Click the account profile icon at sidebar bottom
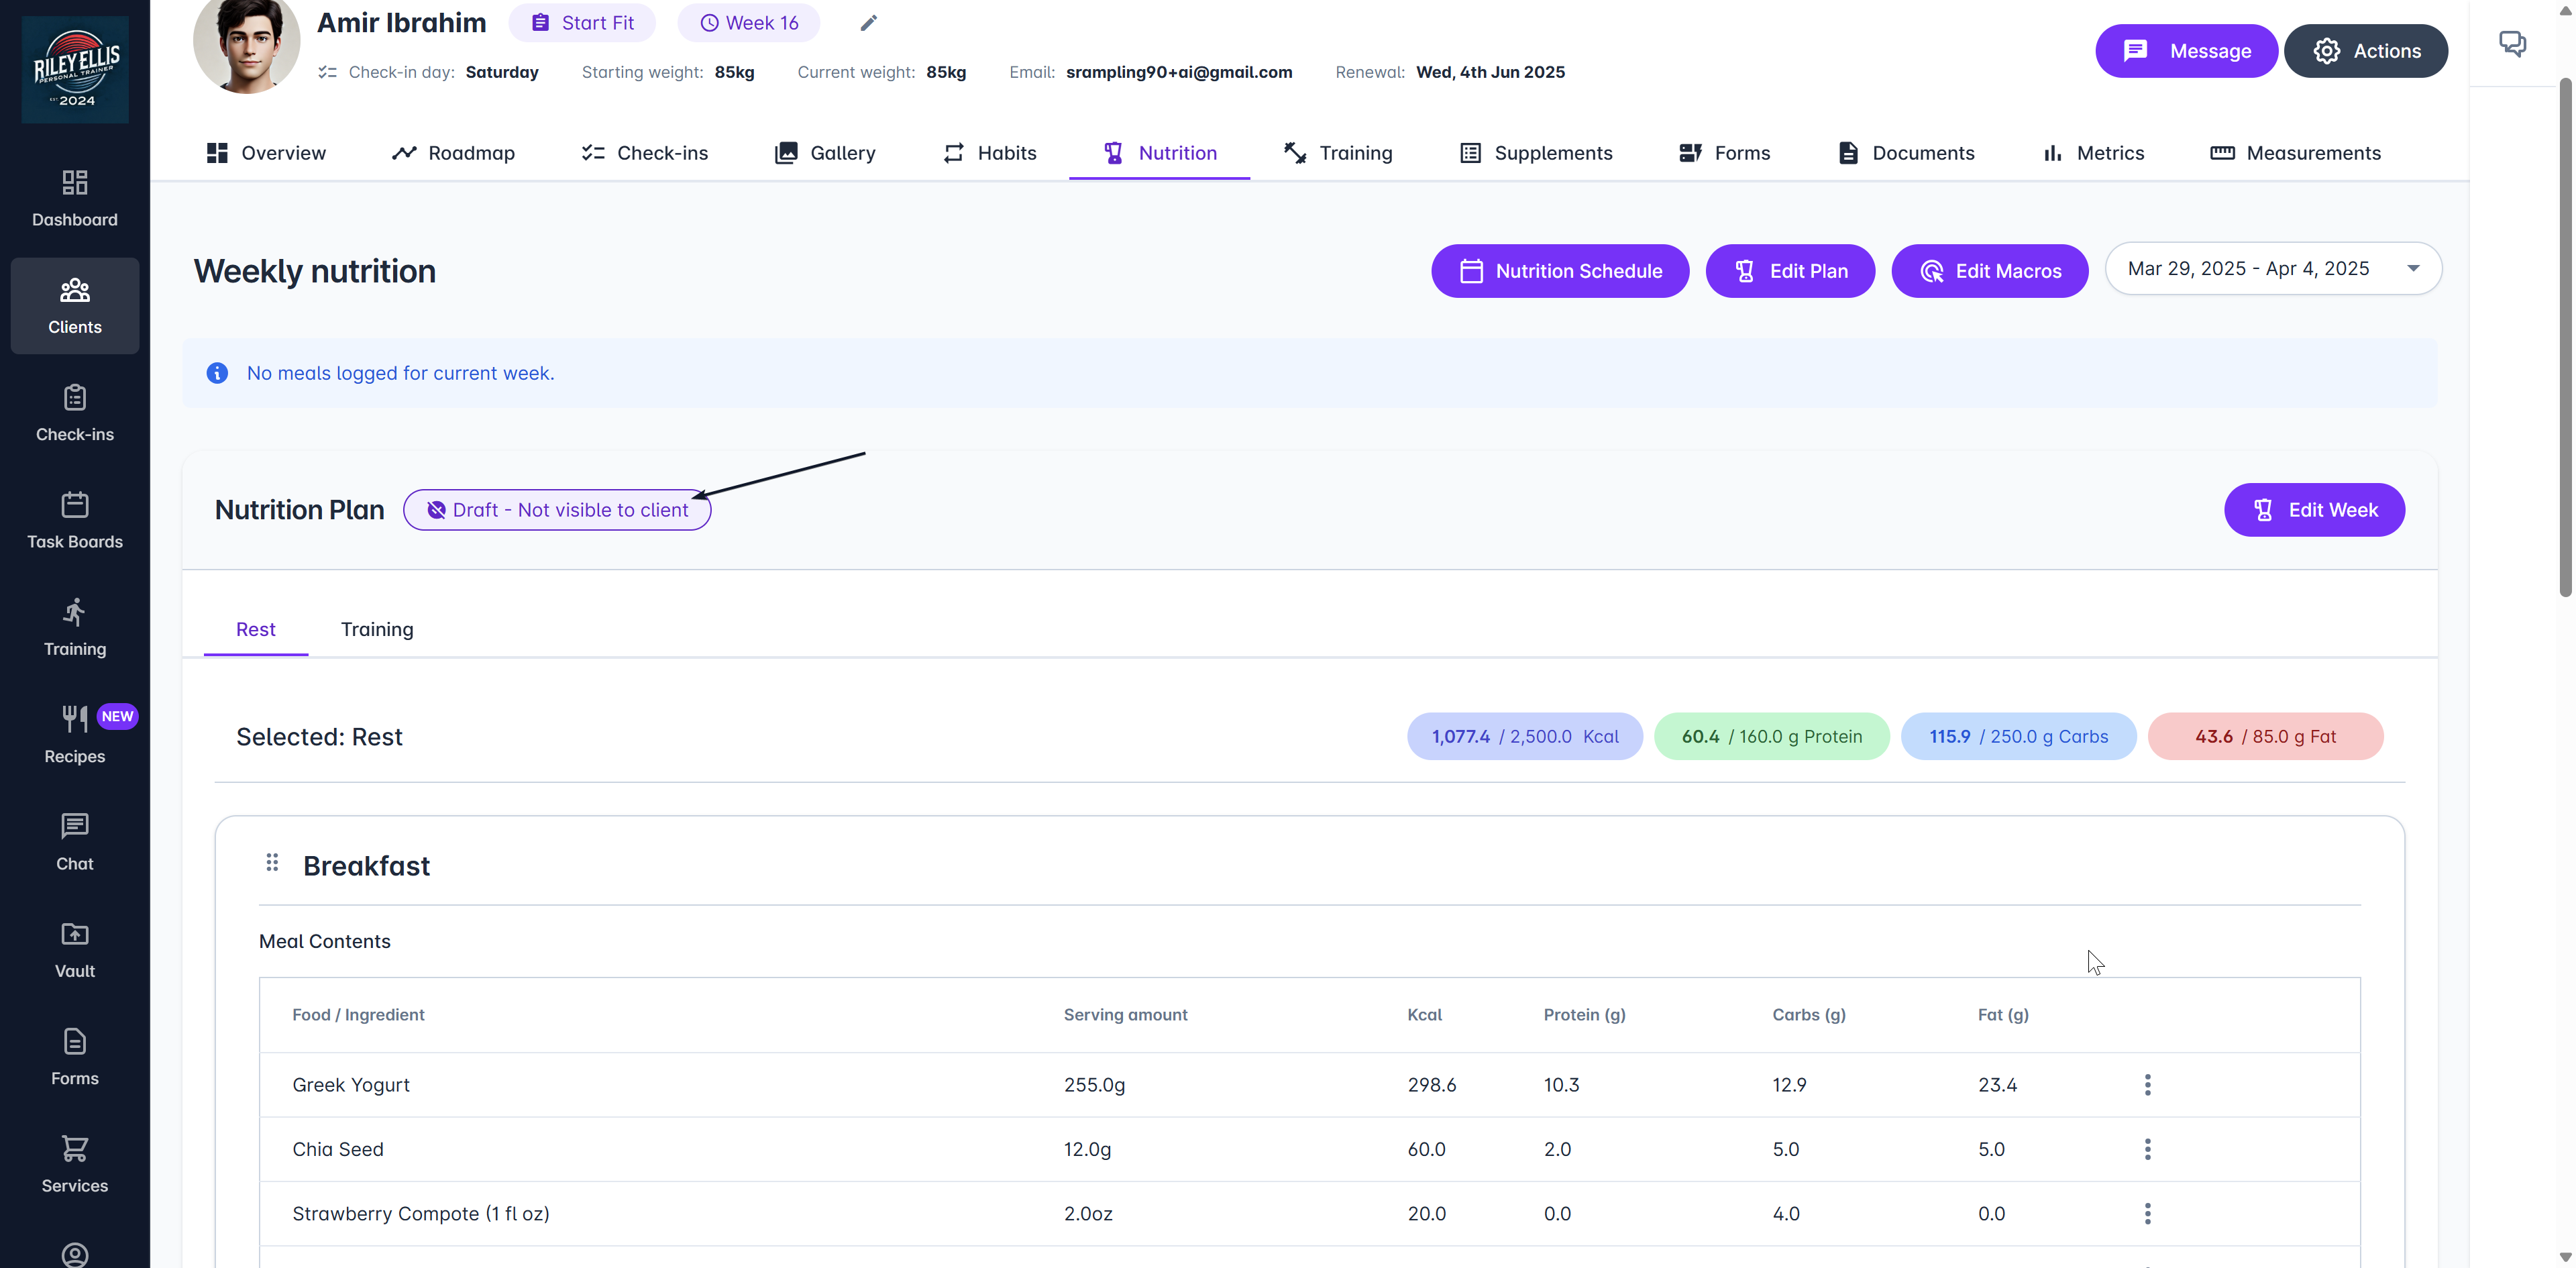This screenshot has height=1268, width=2576. point(74,1254)
